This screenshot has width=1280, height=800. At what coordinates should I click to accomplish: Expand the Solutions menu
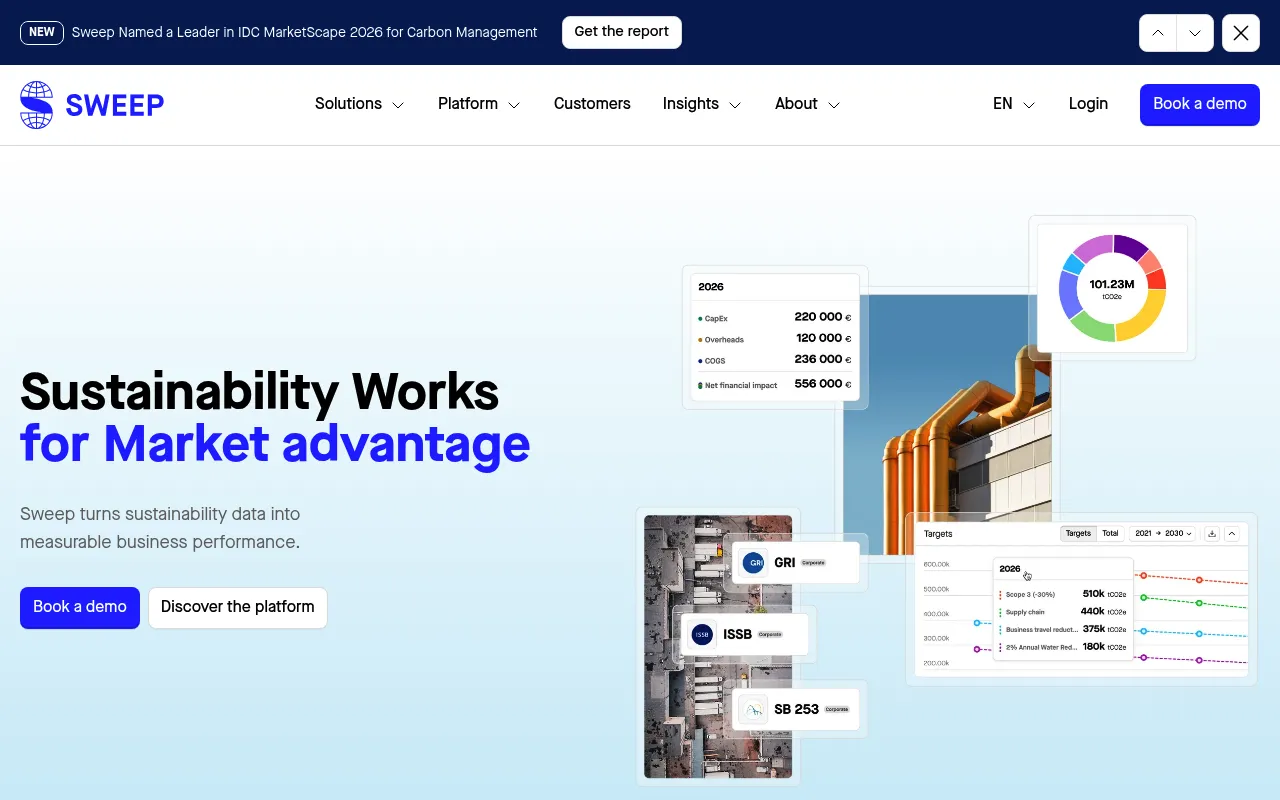[359, 104]
